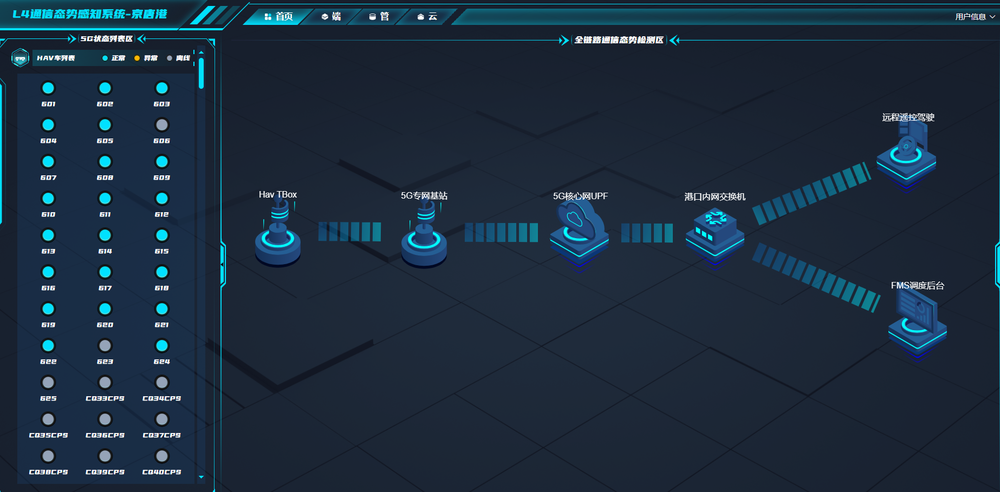This screenshot has width=1000, height=492.
Task: Switch to the 端 tab
Action: pyautogui.click(x=331, y=17)
